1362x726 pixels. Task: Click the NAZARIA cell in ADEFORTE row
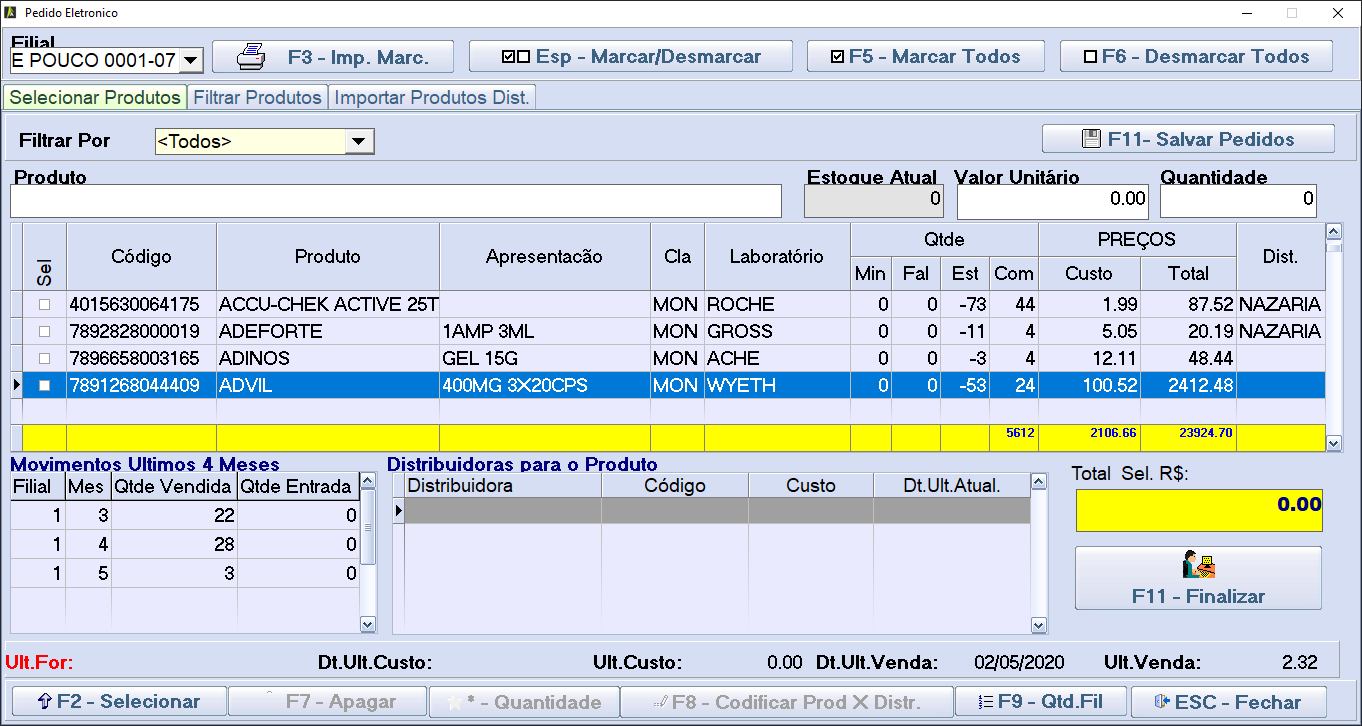click(x=1280, y=331)
